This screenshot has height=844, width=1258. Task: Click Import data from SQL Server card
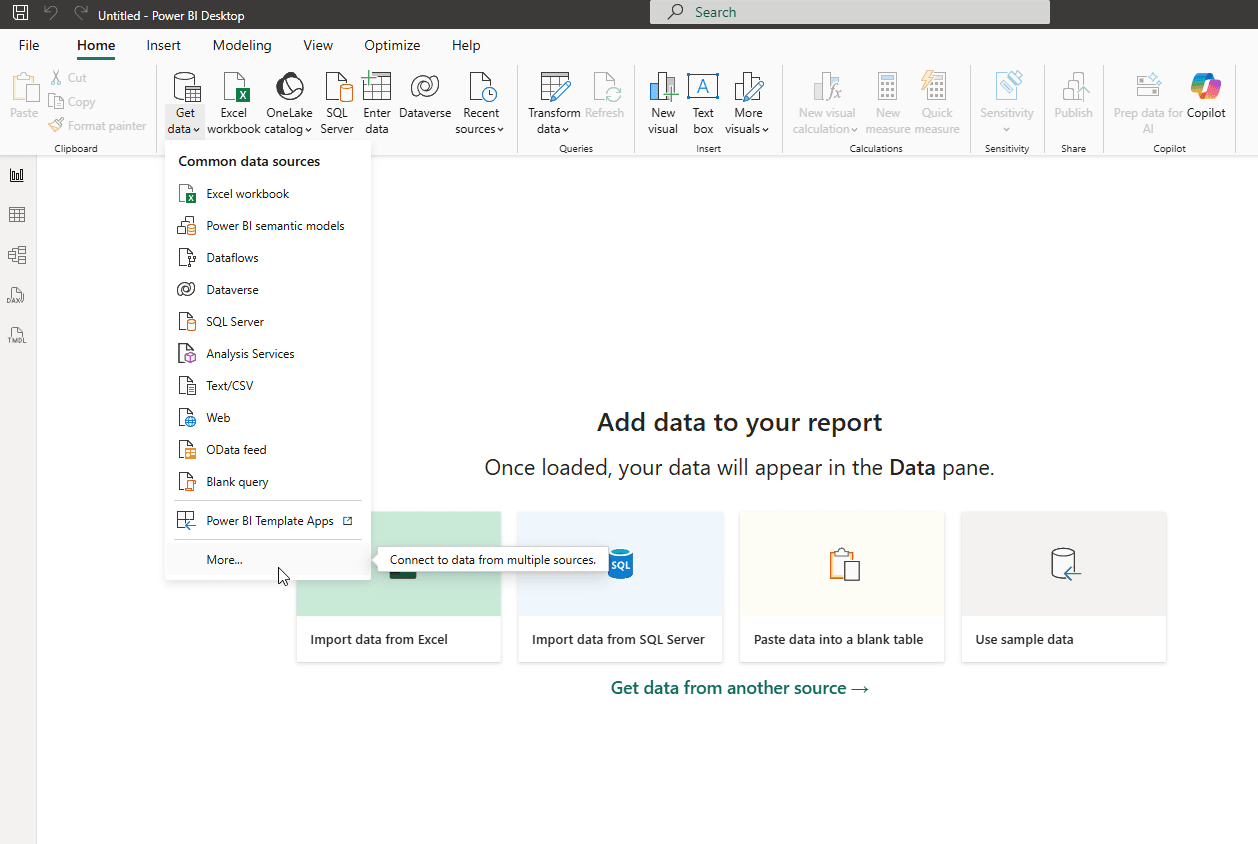click(x=620, y=587)
